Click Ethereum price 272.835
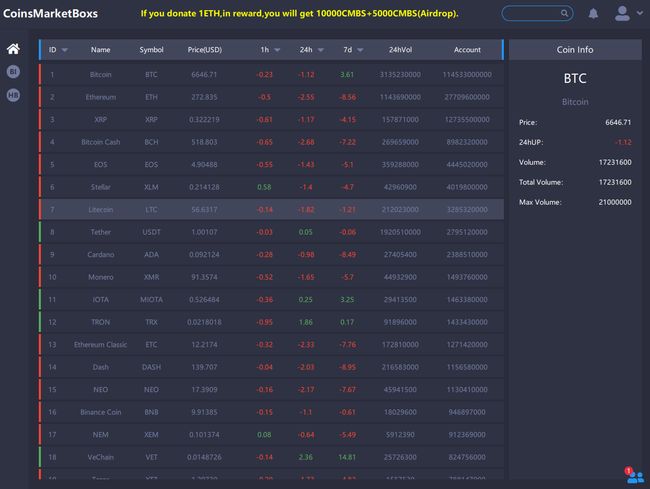This screenshot has width=650, height=489. pyautogui.click(x=204, y=97)
